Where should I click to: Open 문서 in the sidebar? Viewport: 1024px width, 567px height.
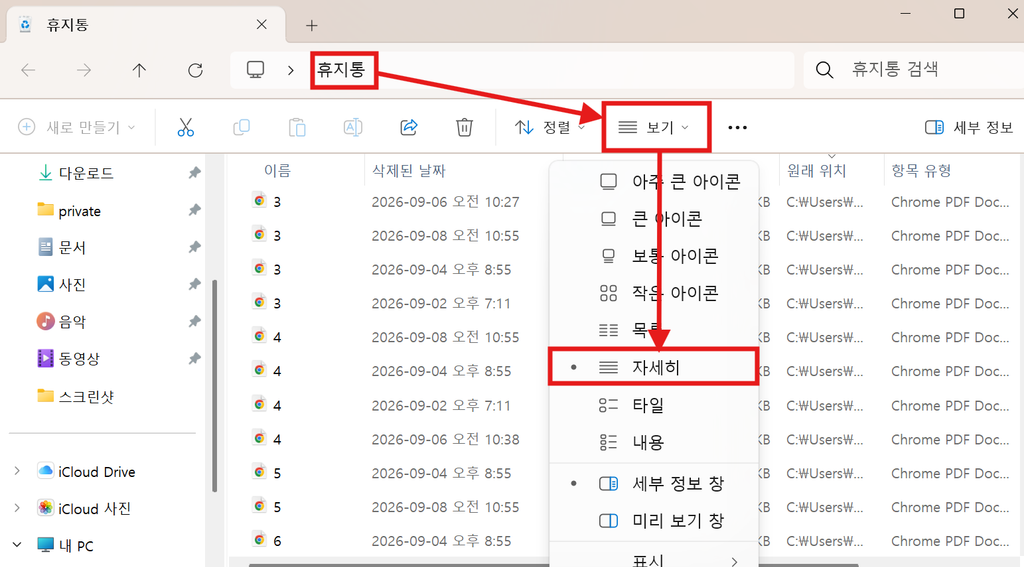click(x=62, y=248)
